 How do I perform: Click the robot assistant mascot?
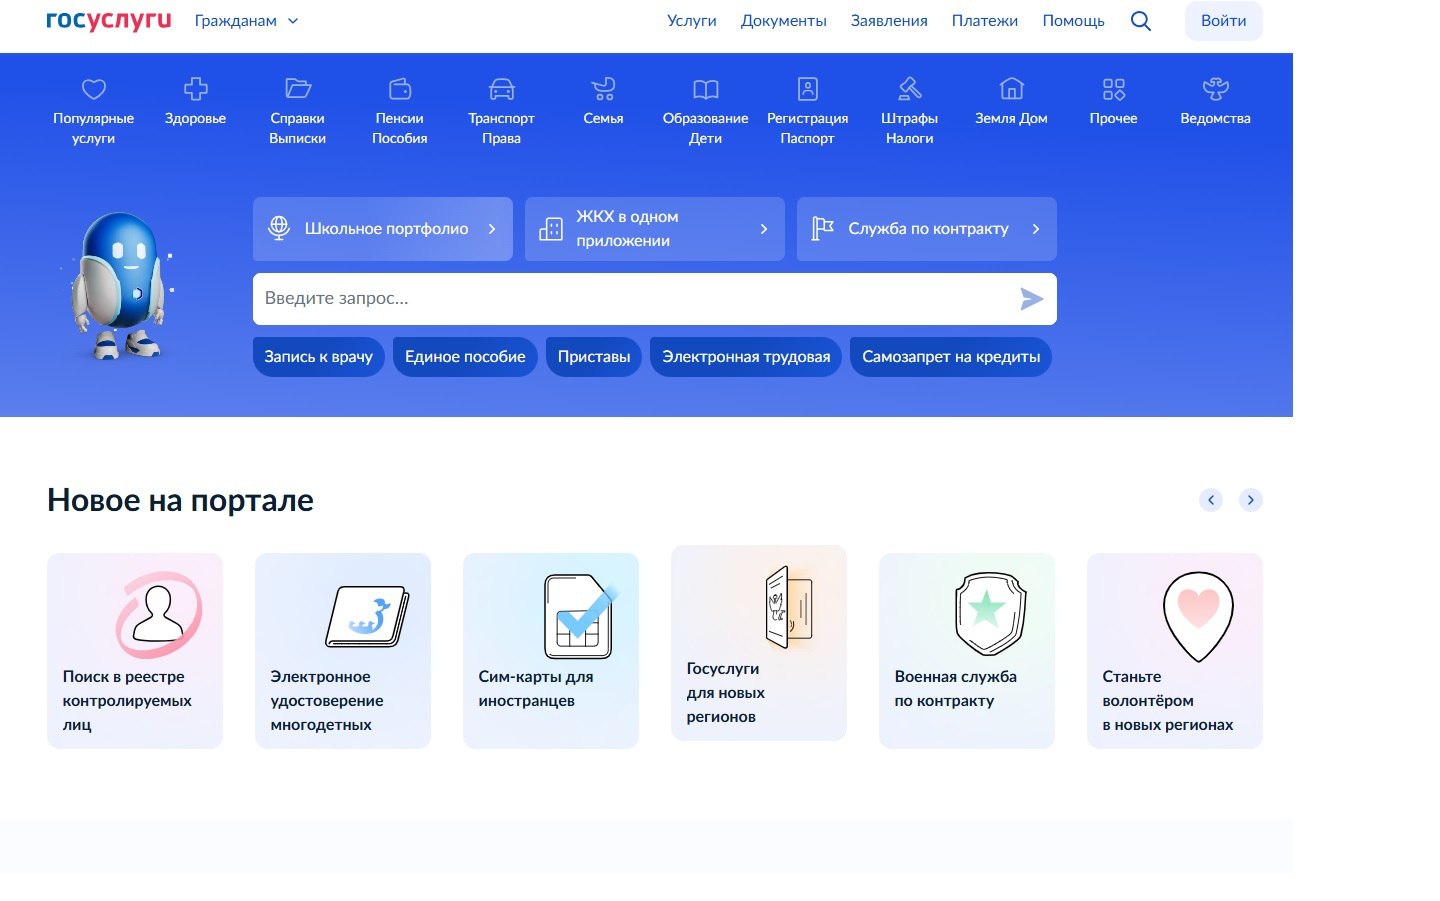(118, 285)
